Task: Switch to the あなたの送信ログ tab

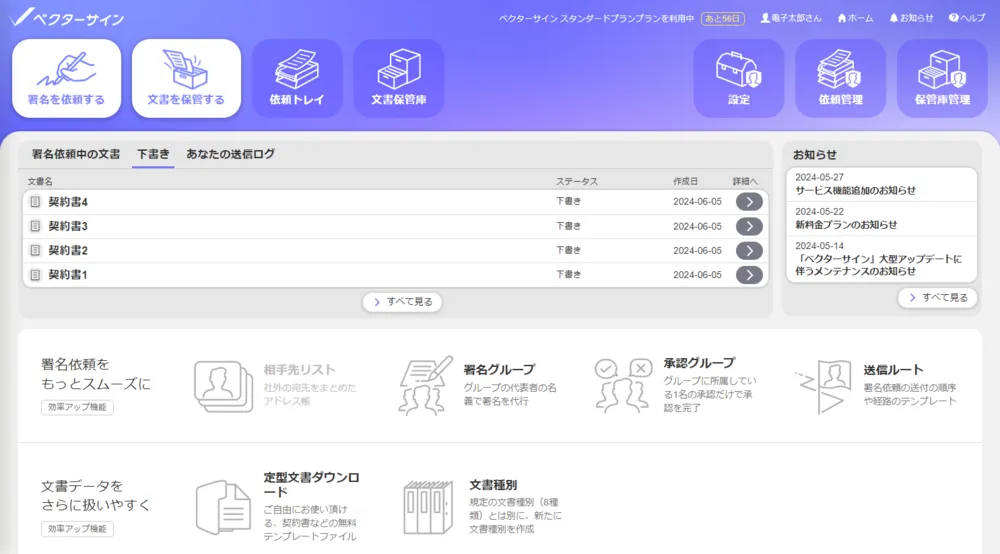Action: 230,154
